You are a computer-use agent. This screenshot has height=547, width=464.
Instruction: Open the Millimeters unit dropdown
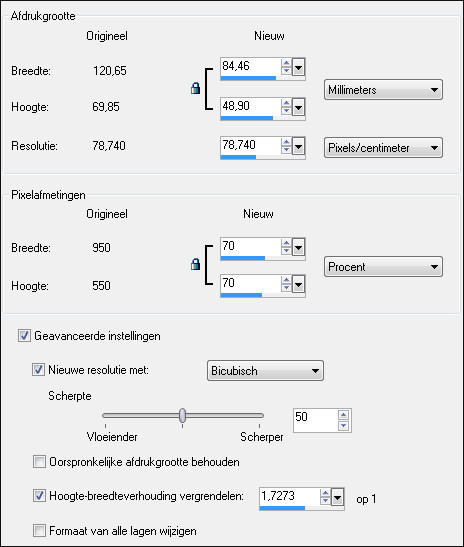pos(383,90)
